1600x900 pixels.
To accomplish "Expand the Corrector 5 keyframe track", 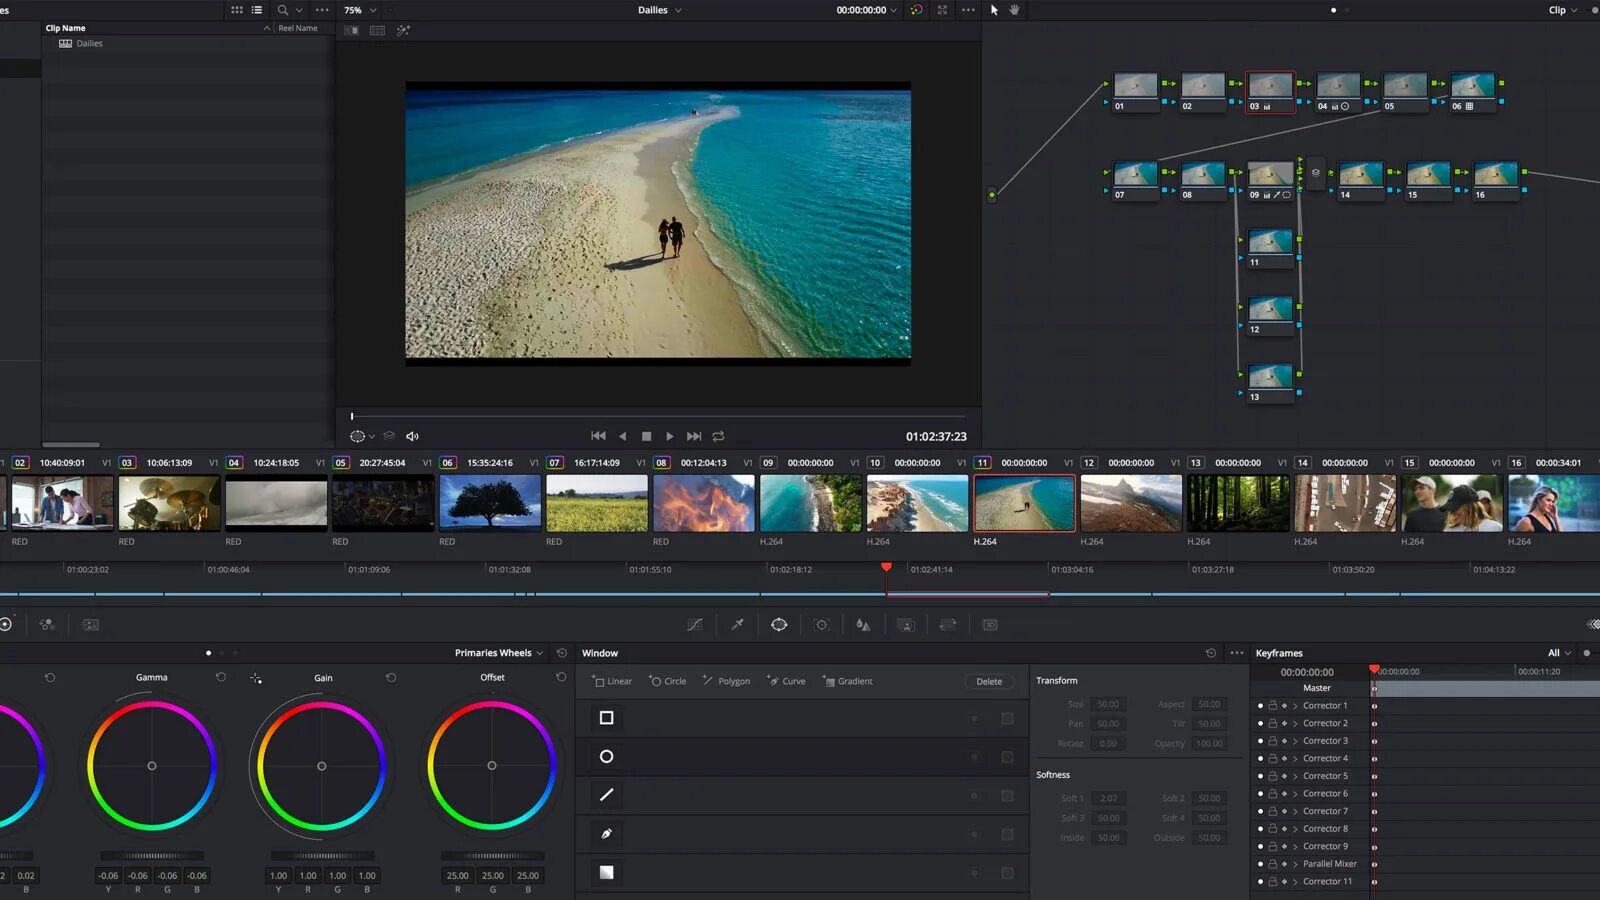I will (1295, 776).
